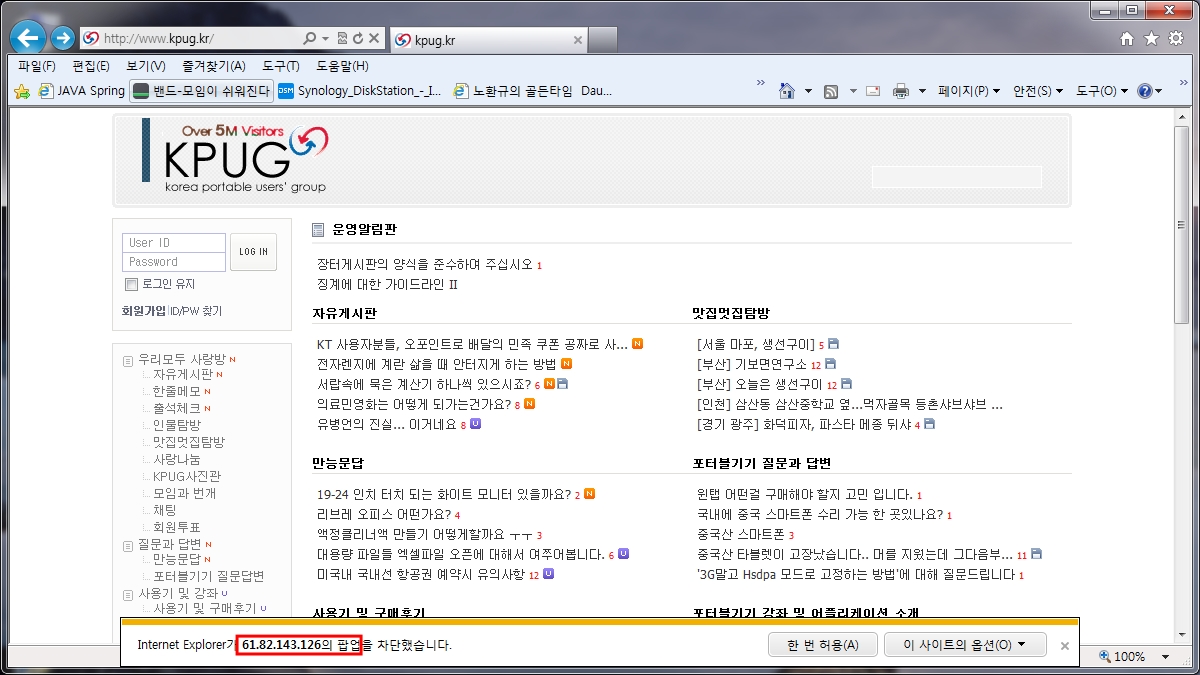The image size is (1200, 675).
Task: Open post 징계에 대한 가이드라인 II
Action: (387, 285)
